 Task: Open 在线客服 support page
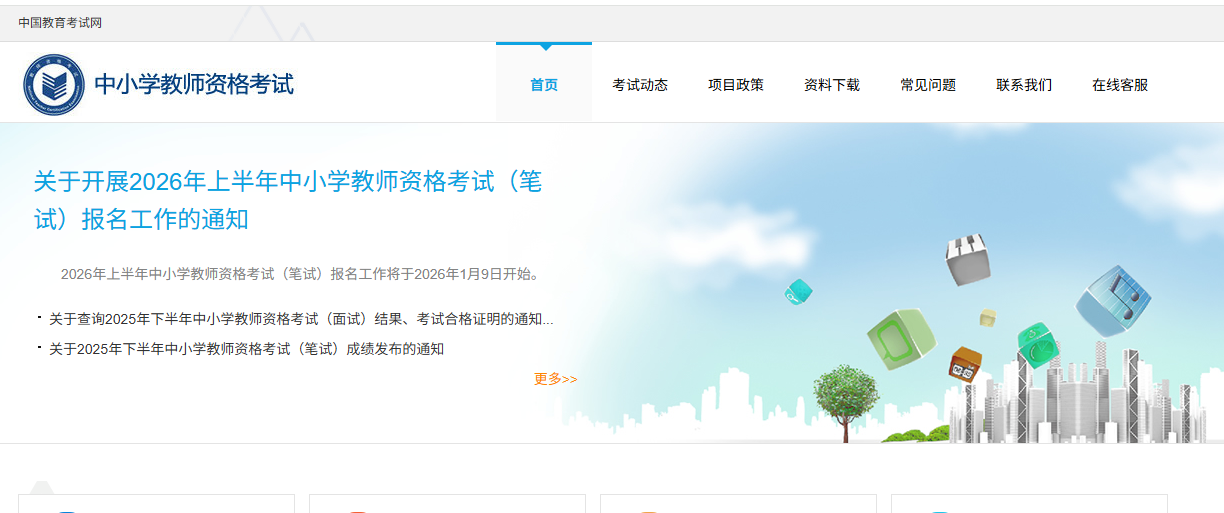(1120, 85)
